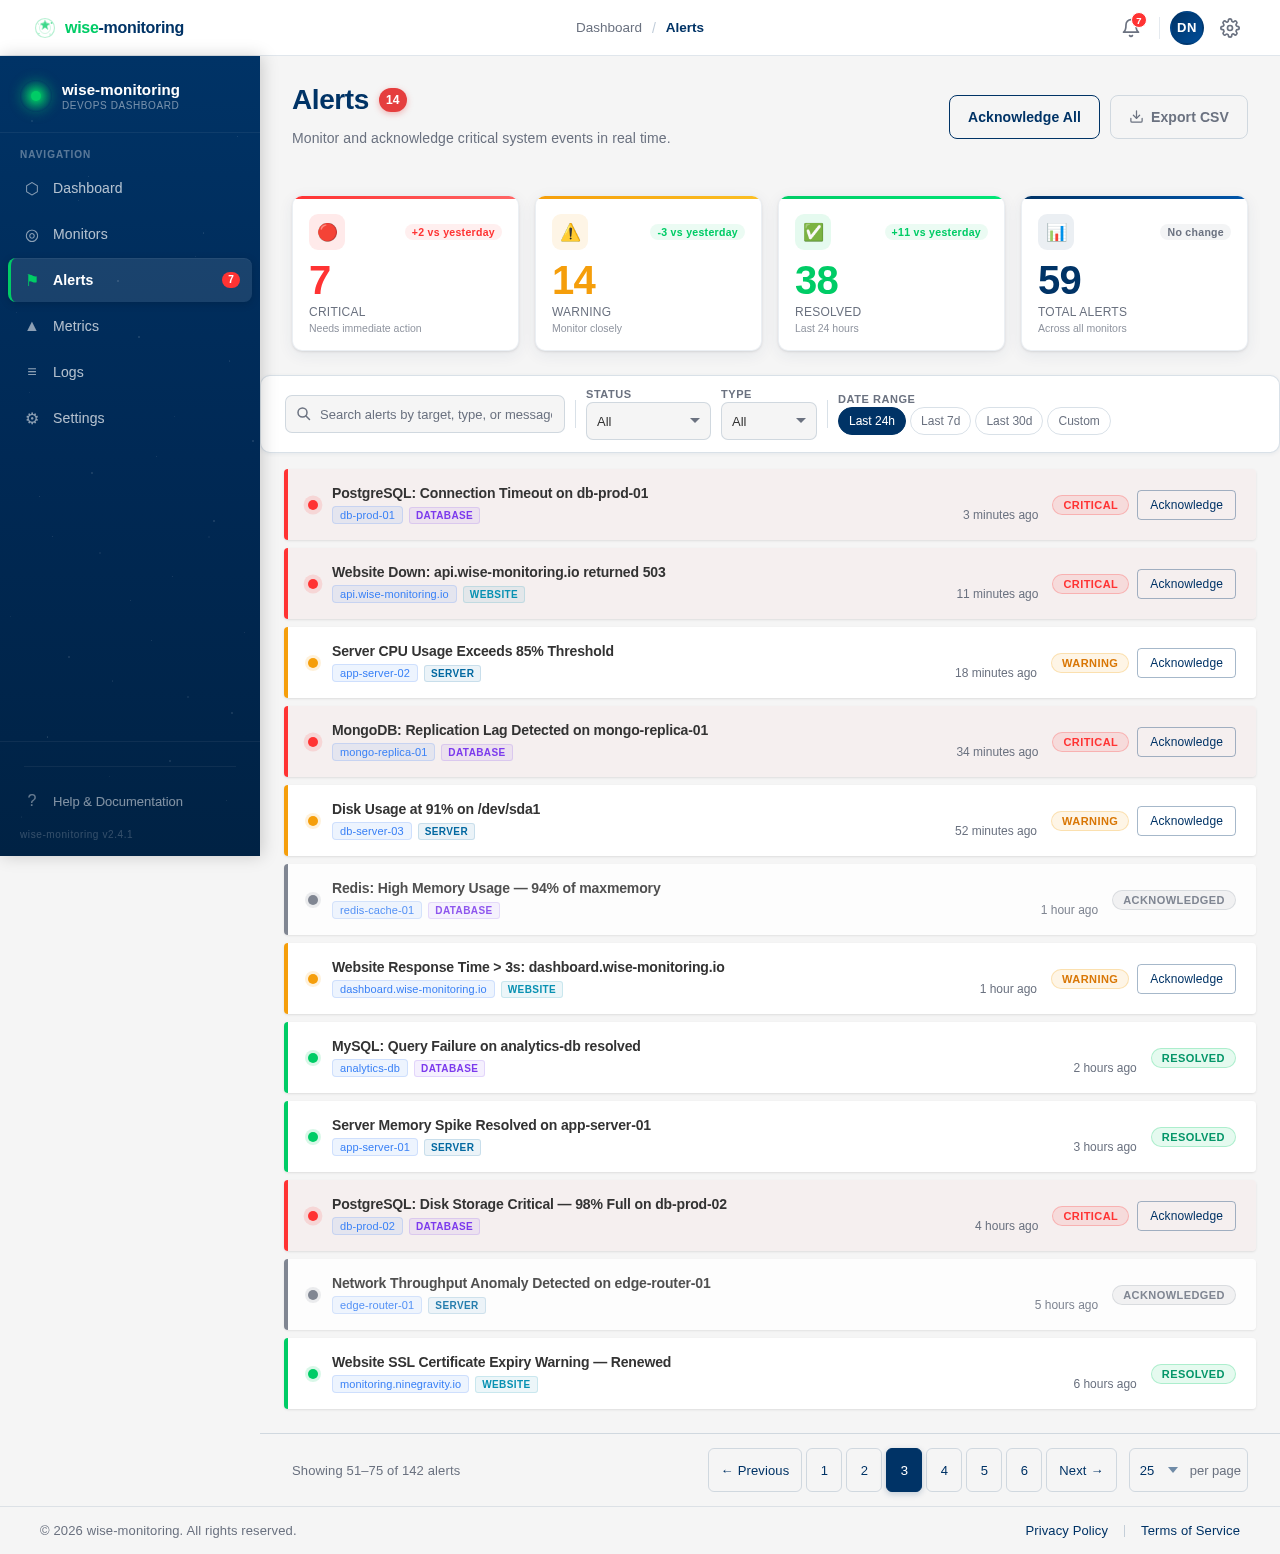
Task: Switch to the Last 30d range
Action: [x=1008, y=421]
